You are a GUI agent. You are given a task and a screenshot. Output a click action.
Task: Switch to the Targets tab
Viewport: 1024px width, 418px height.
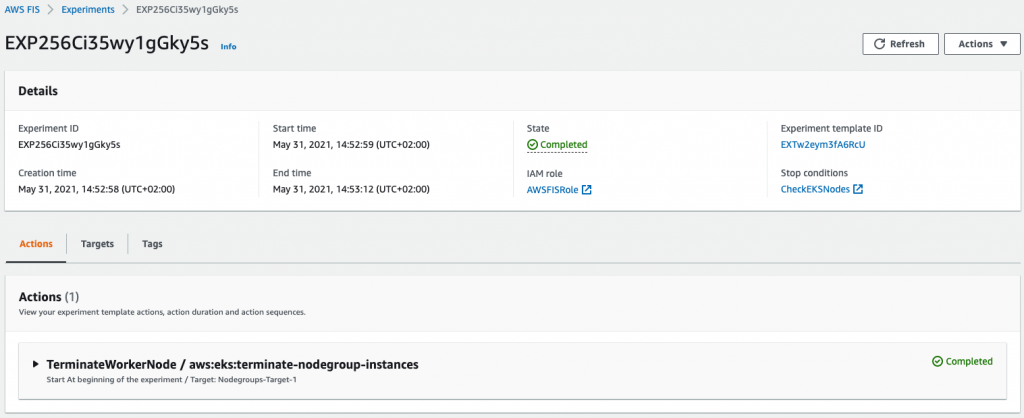pos(97,244)
